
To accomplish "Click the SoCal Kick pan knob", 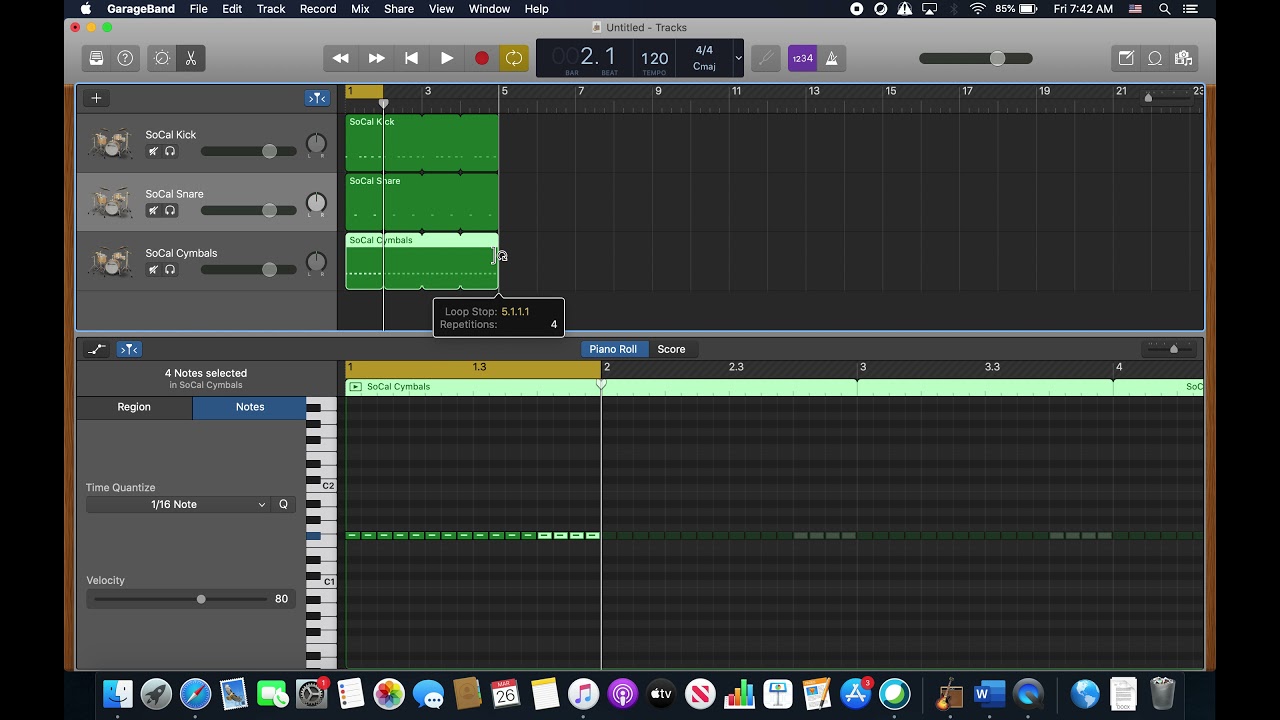I will (x=316, y=144).
